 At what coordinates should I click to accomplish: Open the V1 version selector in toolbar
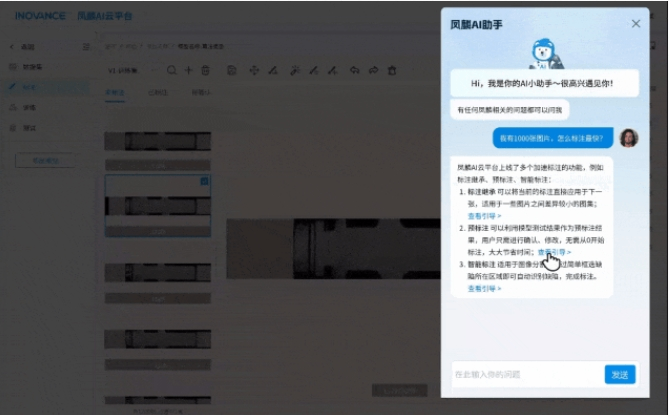coord(131,70)
